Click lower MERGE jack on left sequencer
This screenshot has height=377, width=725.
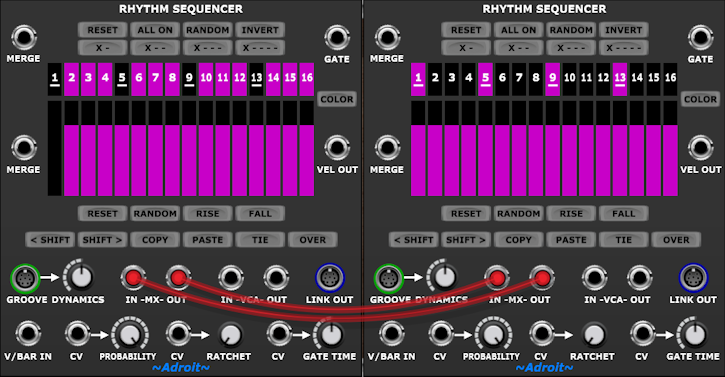tap(24, 148)
